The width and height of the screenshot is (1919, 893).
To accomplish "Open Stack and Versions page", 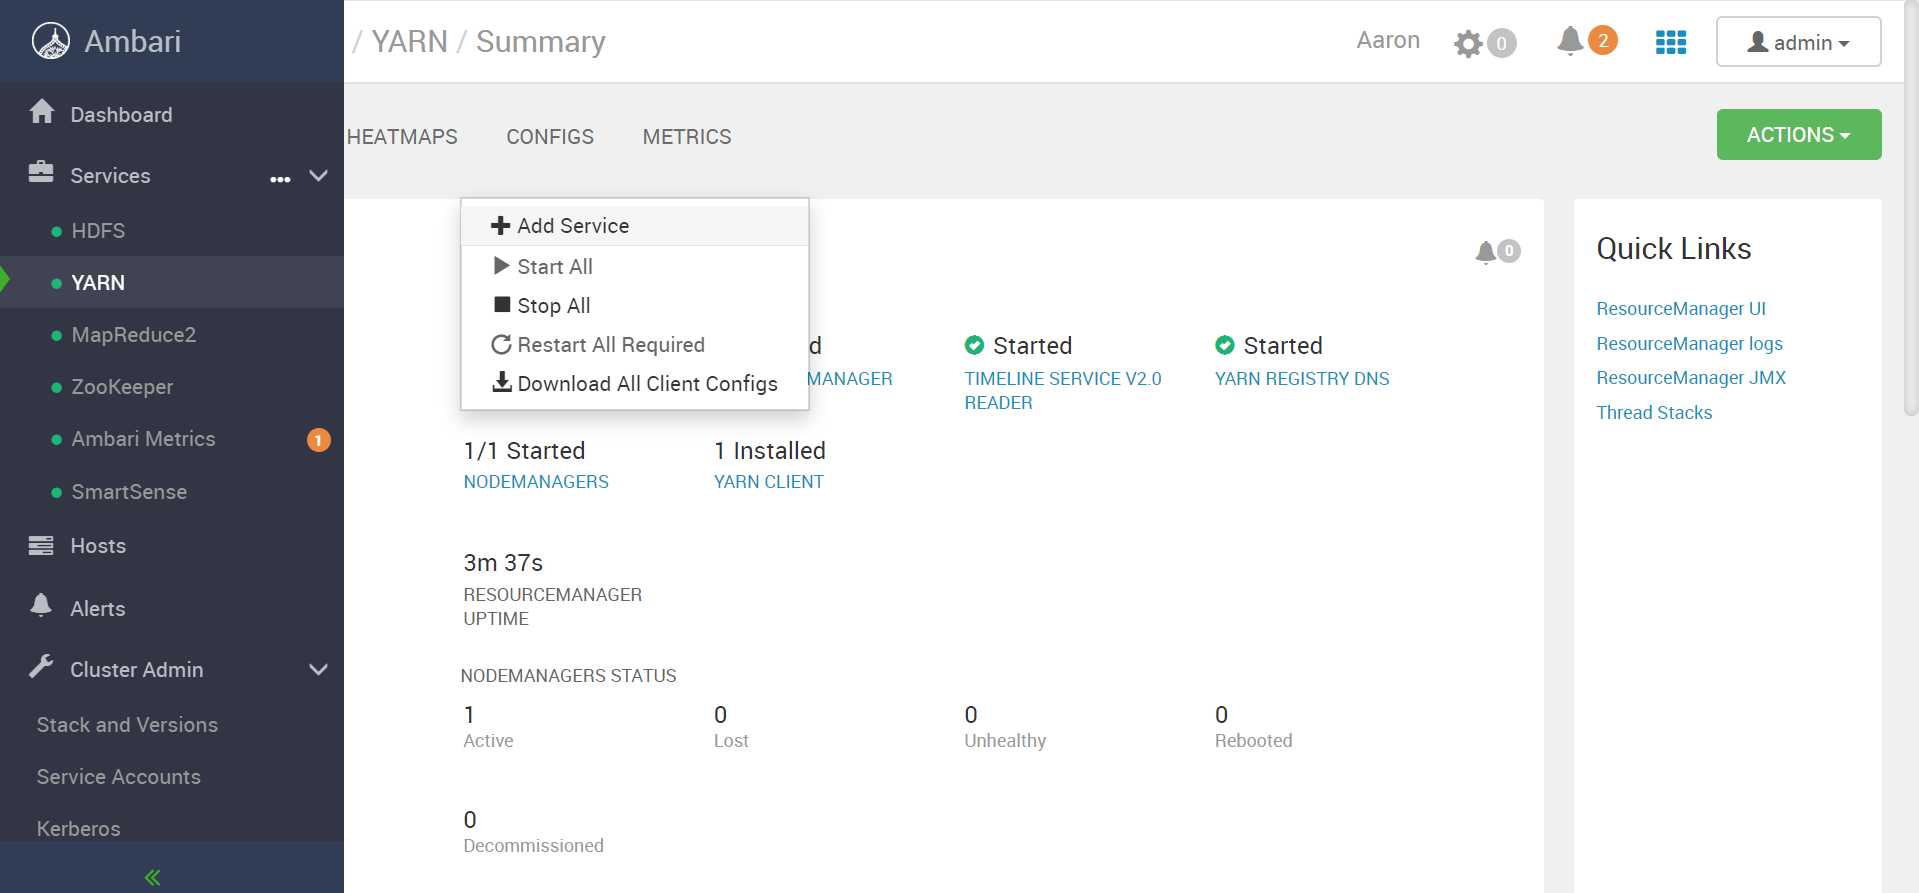I will [127, 725].
